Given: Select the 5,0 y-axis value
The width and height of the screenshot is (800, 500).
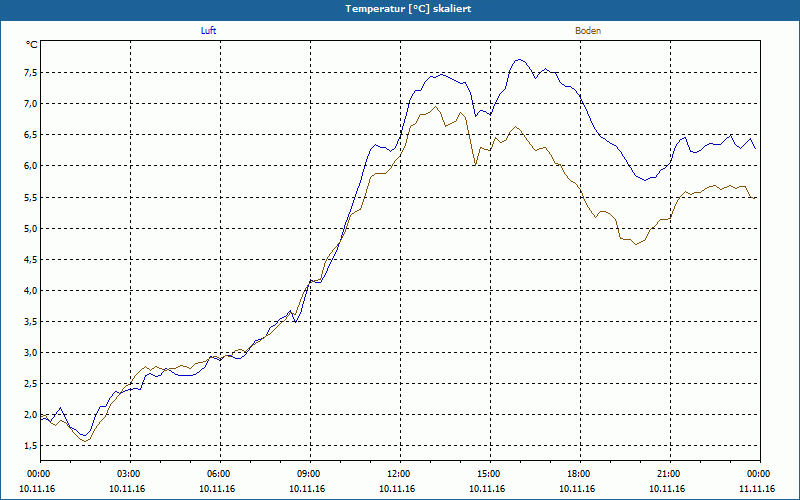Looking at the screenshot, I should tap(31, 228).
